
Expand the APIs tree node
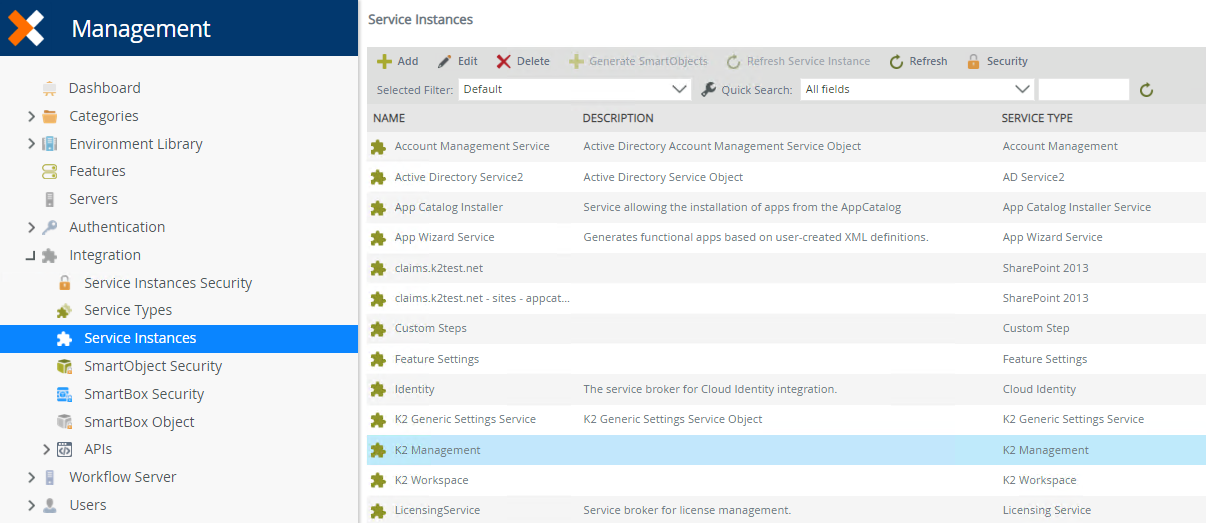click(x=46, y=450)
